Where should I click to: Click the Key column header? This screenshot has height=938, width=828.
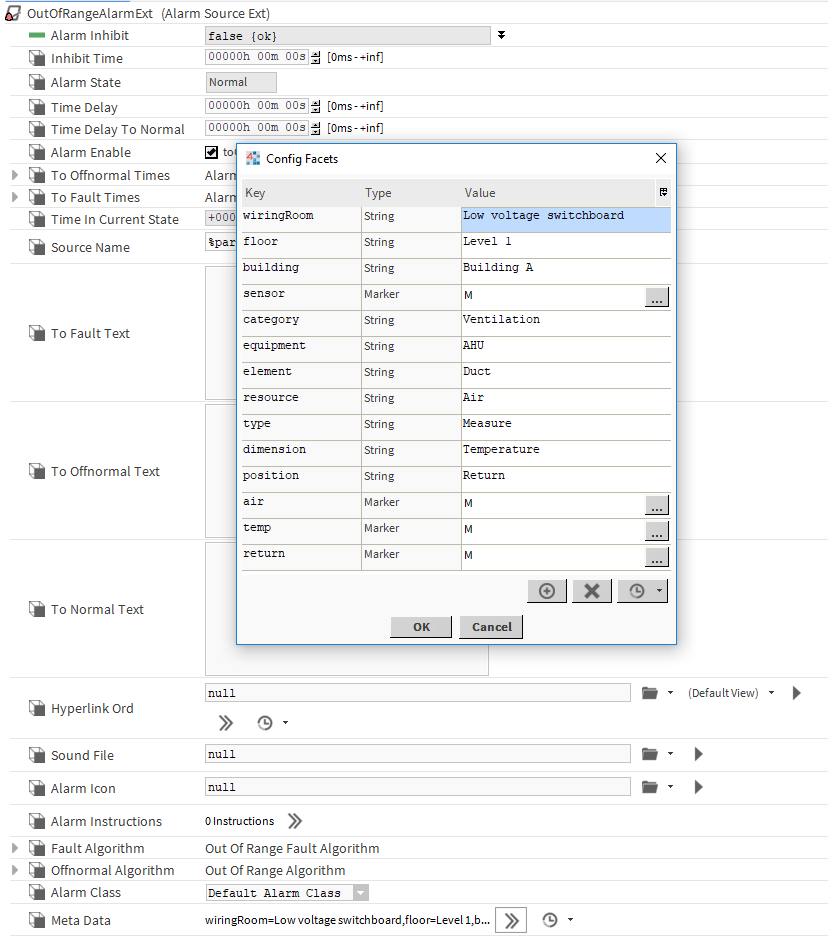(300, 193)
